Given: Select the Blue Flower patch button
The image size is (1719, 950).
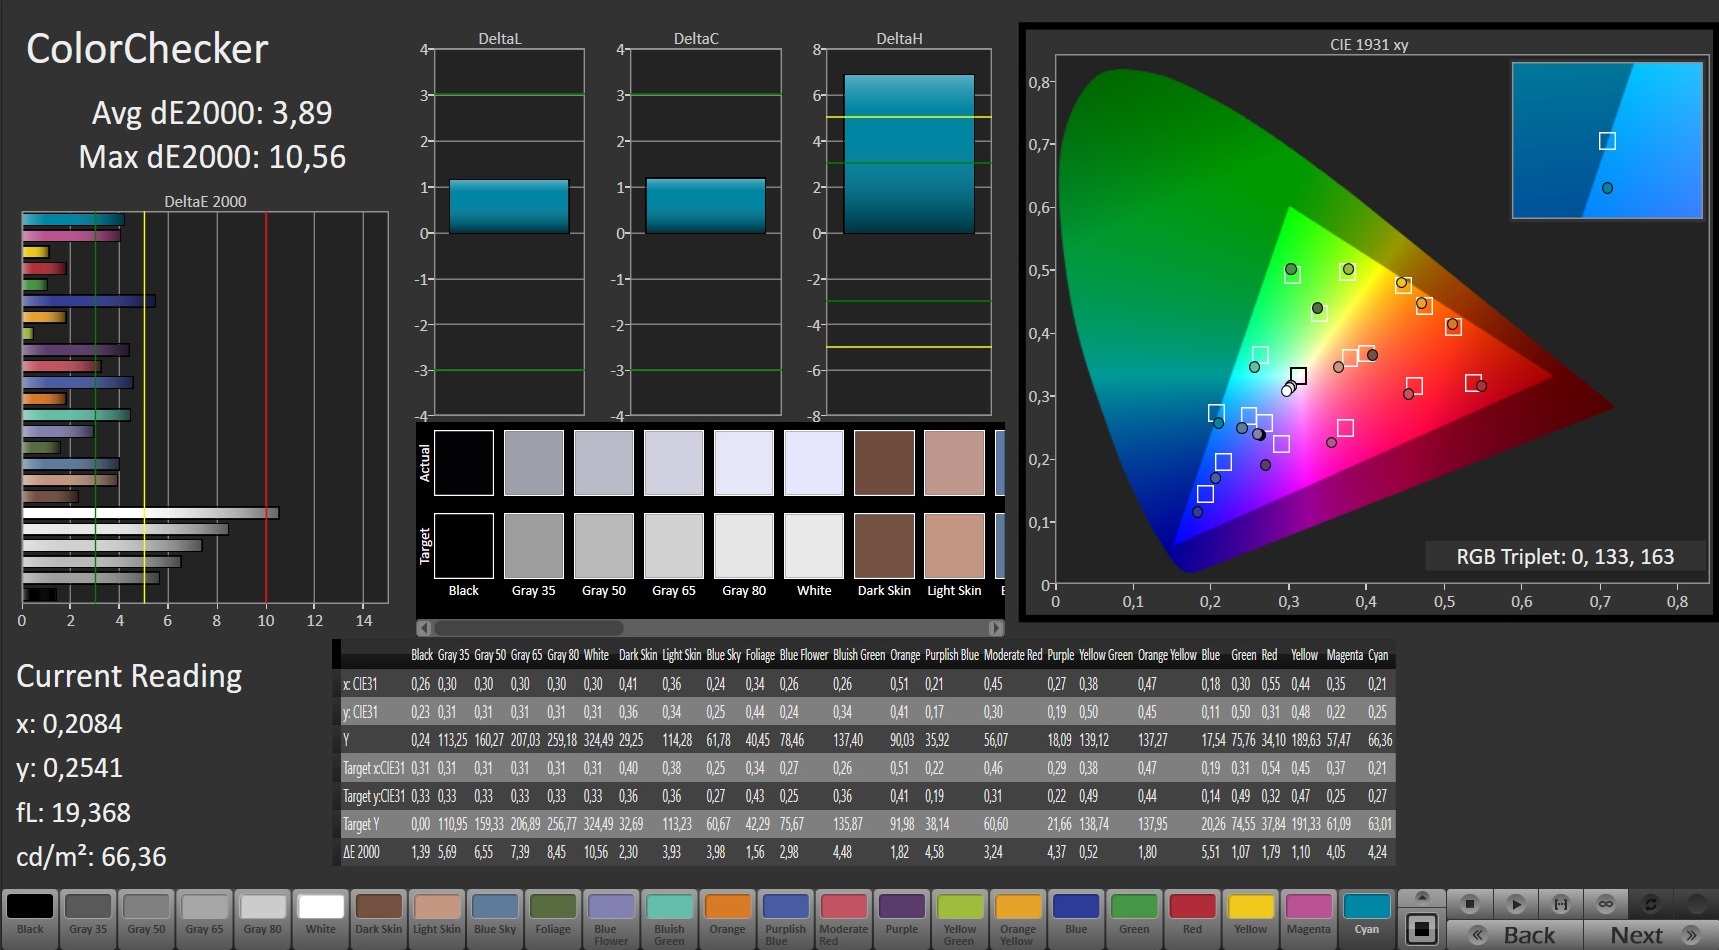Looking at the screenshot, I should tap(611, 918).
